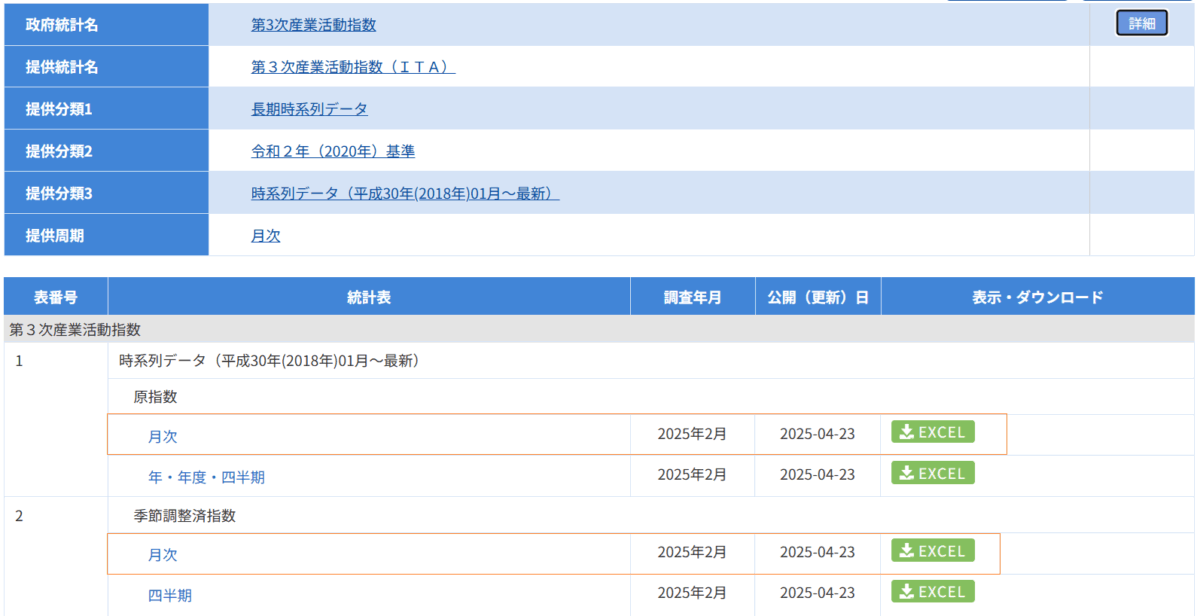Viewport: 1200px width, 616px height.
Task: Download the 四半期 Excel file
Action: click(932, 591)
